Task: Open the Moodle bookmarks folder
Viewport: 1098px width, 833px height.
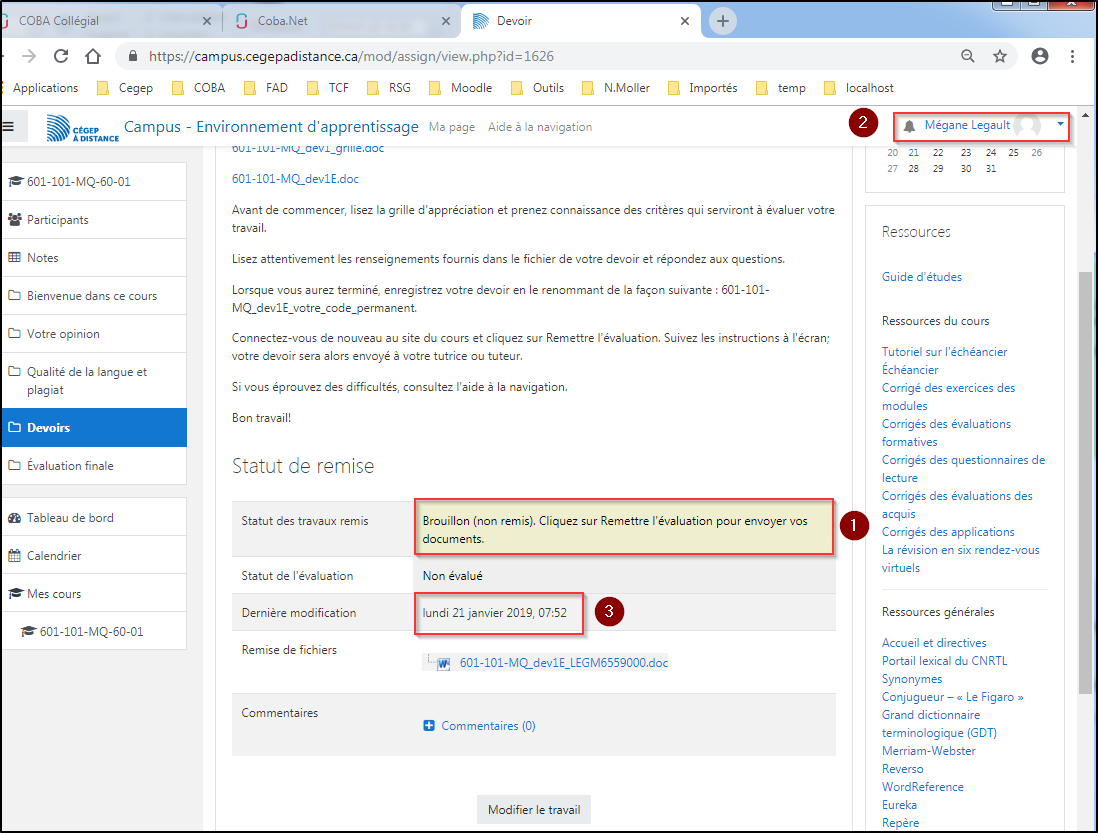Action: click(461, 88)
